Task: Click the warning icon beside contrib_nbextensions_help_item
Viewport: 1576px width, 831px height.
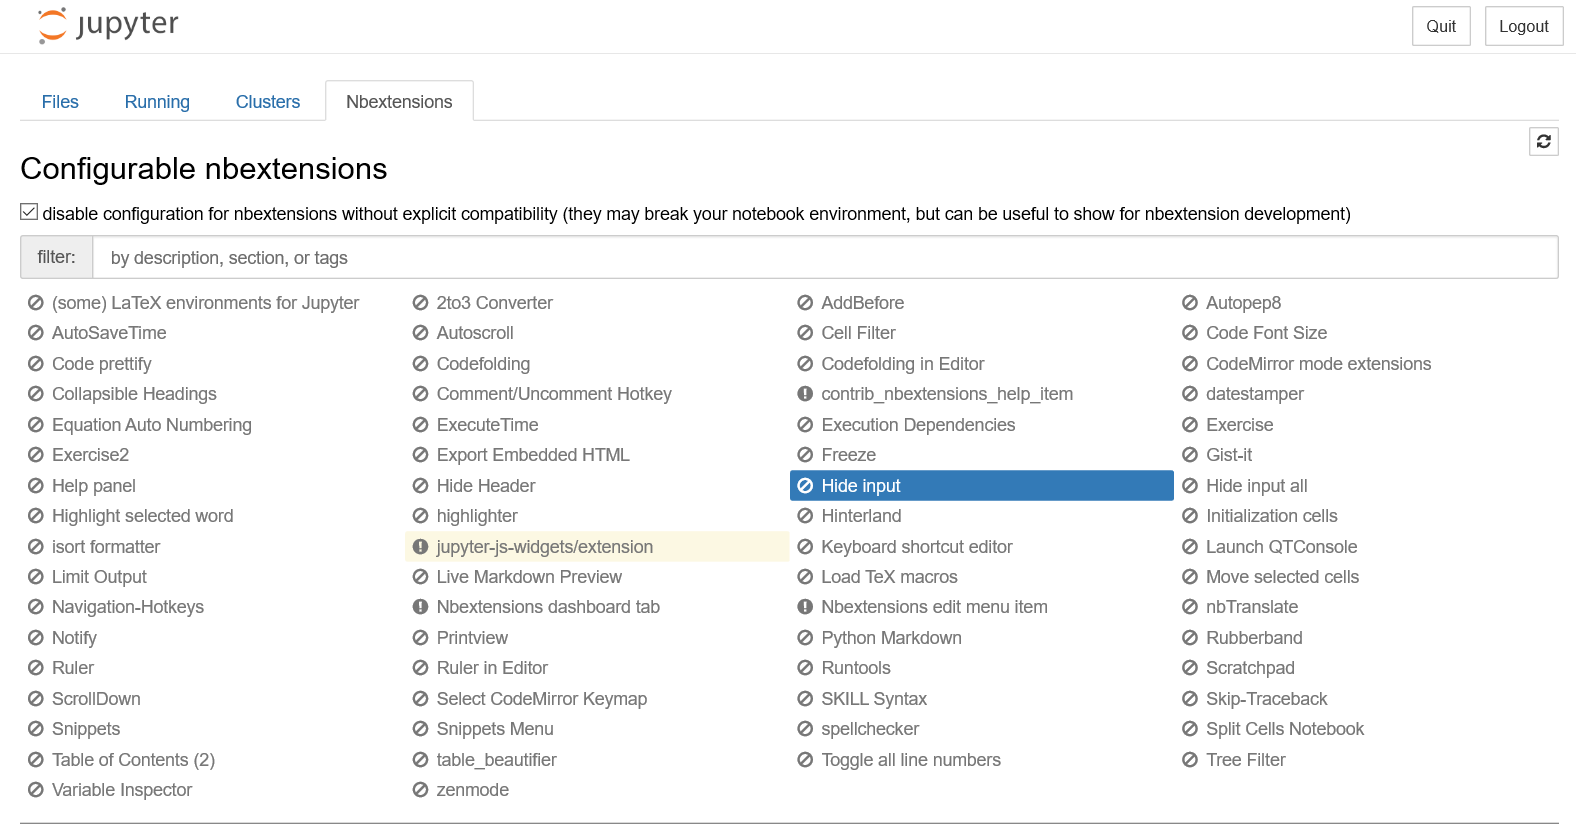Action: tap(805, 394)
